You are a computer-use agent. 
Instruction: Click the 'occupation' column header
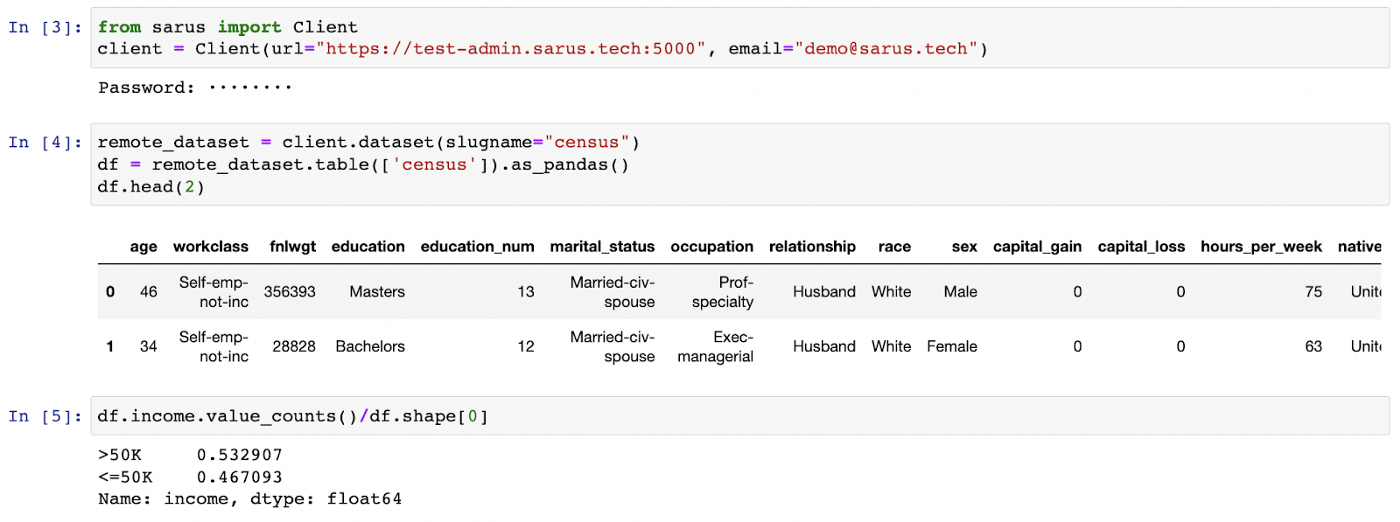click(x=711, y=246)
